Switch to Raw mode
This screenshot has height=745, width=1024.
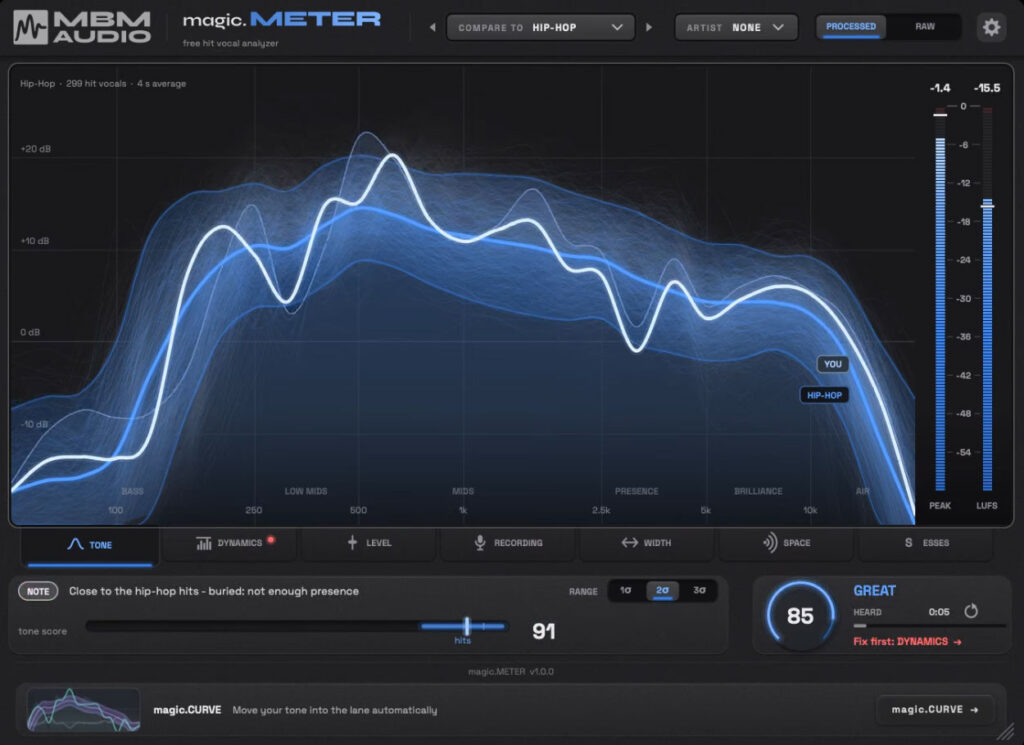tap(925, 27)
